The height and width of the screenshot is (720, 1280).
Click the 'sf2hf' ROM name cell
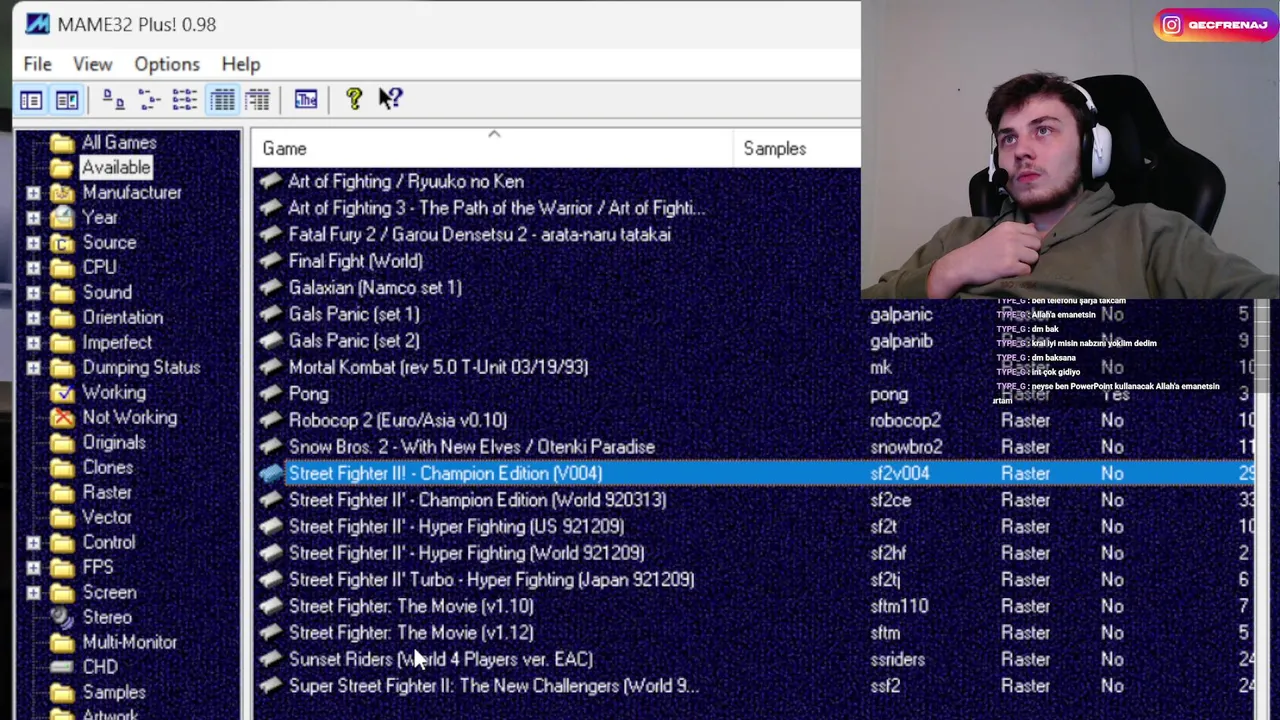887,553
